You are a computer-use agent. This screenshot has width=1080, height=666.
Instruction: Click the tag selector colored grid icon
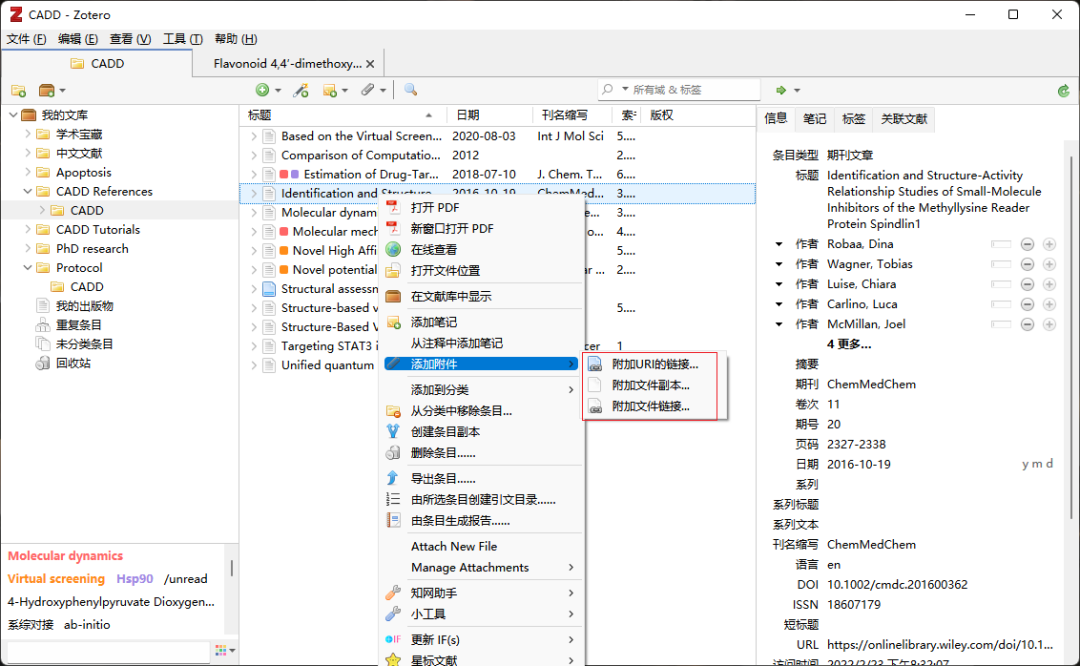coord(220,650)
